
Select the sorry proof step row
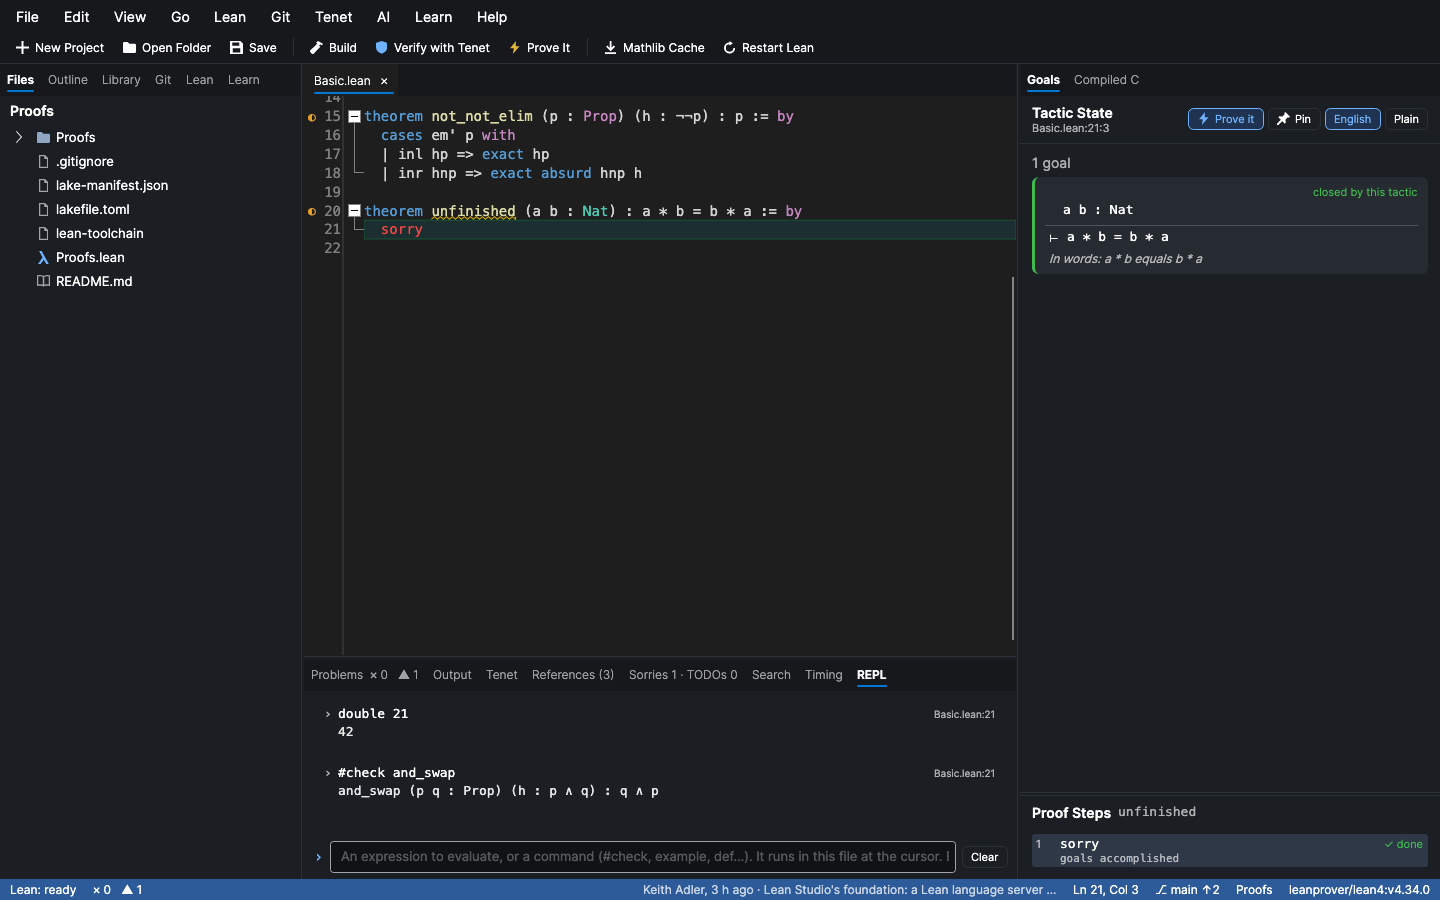coord(1230,851)
